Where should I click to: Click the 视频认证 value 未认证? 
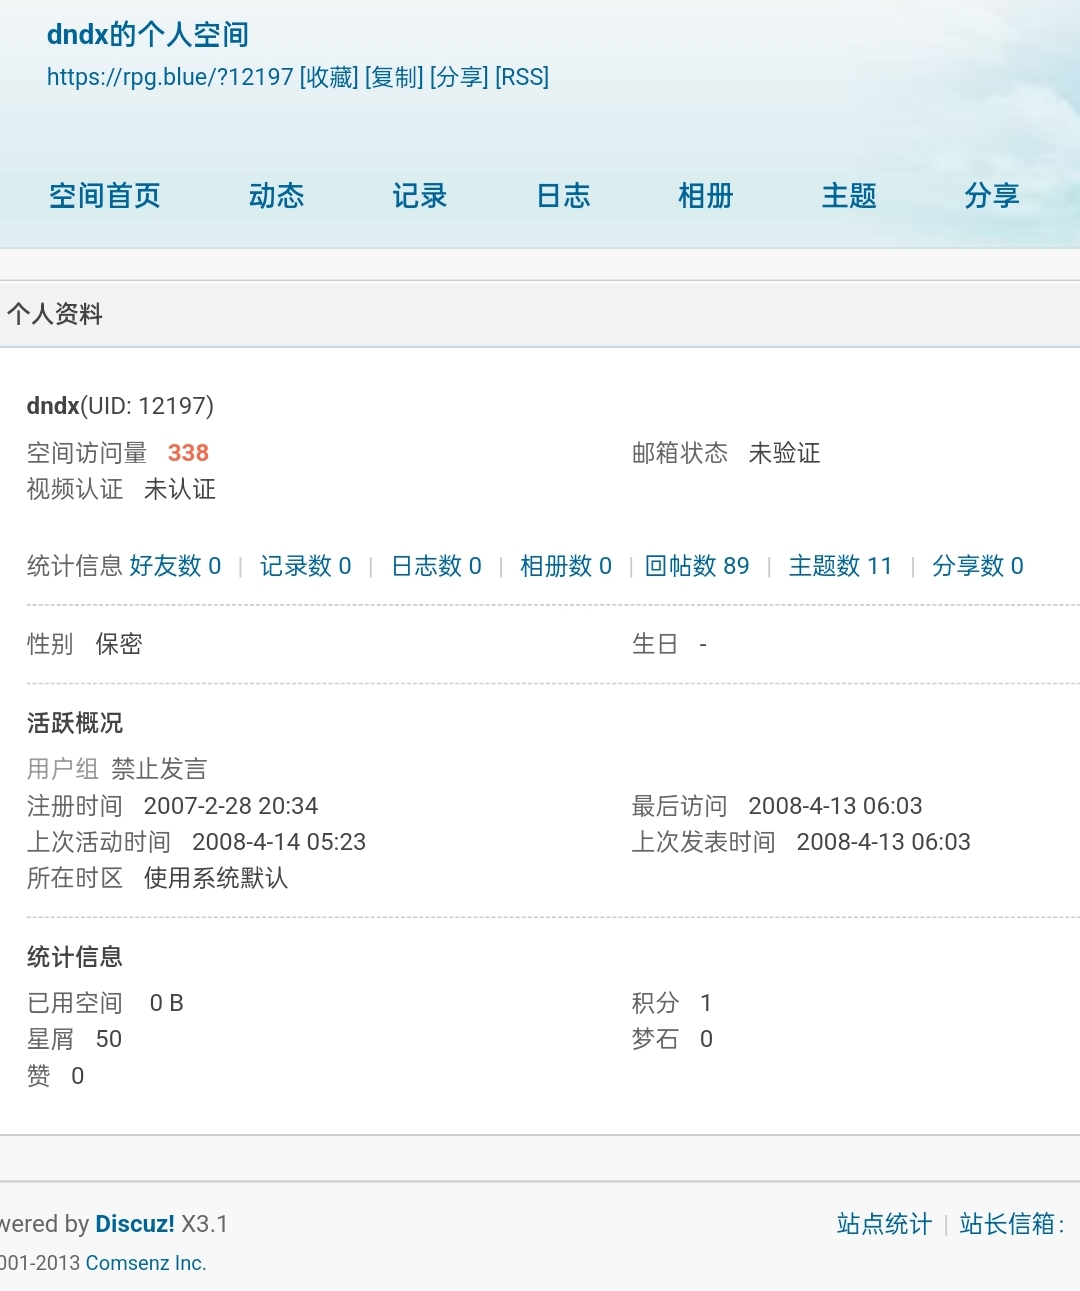[x=180, y=489]
